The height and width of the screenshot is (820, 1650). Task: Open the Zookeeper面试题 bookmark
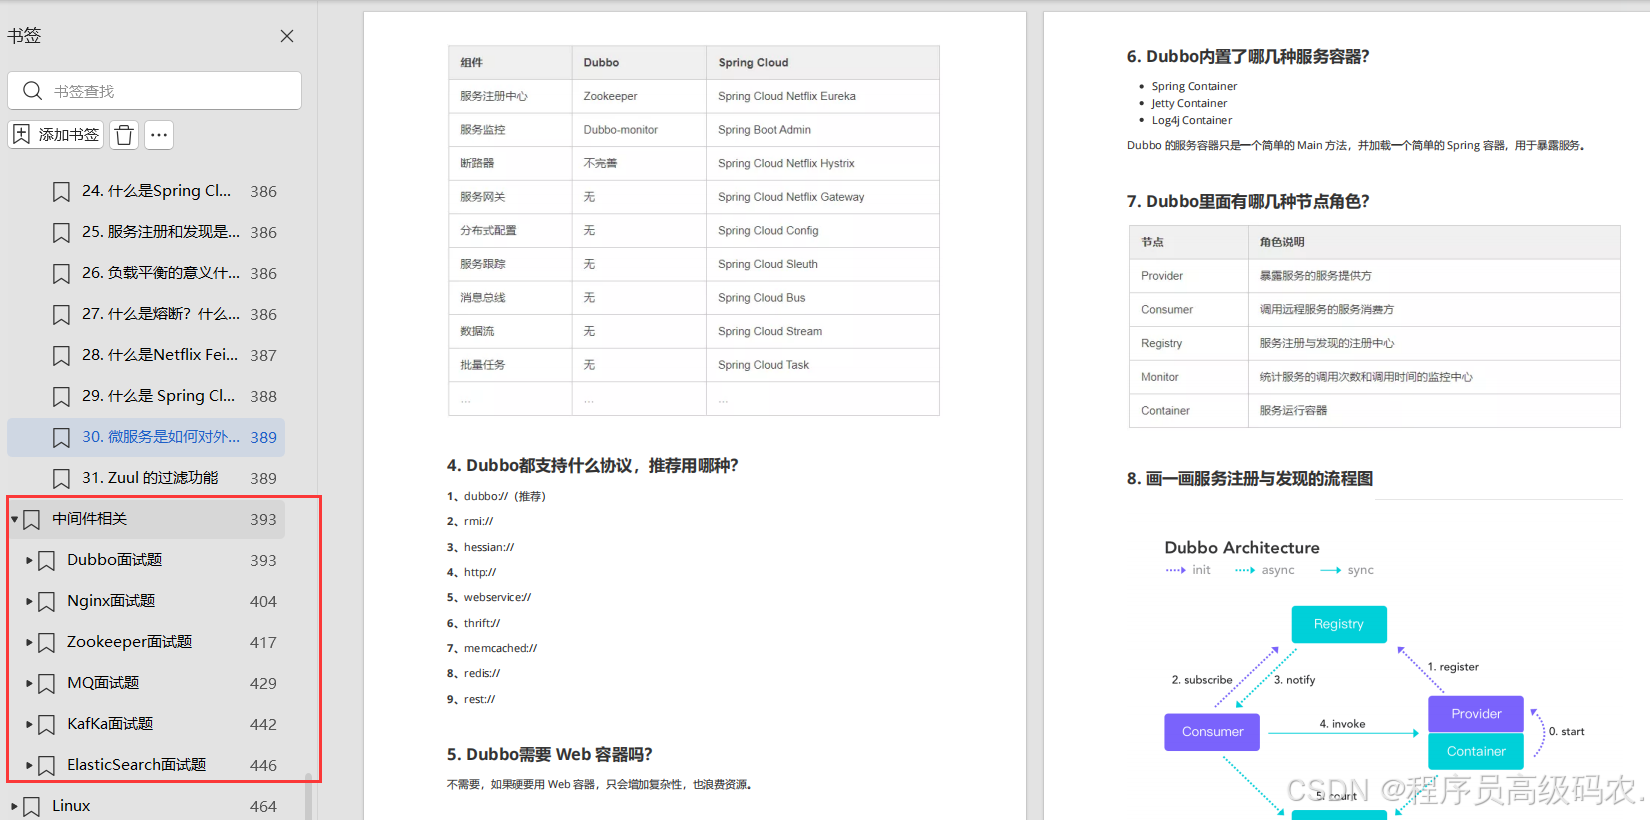pyautogui.click(x=129, y=642)
